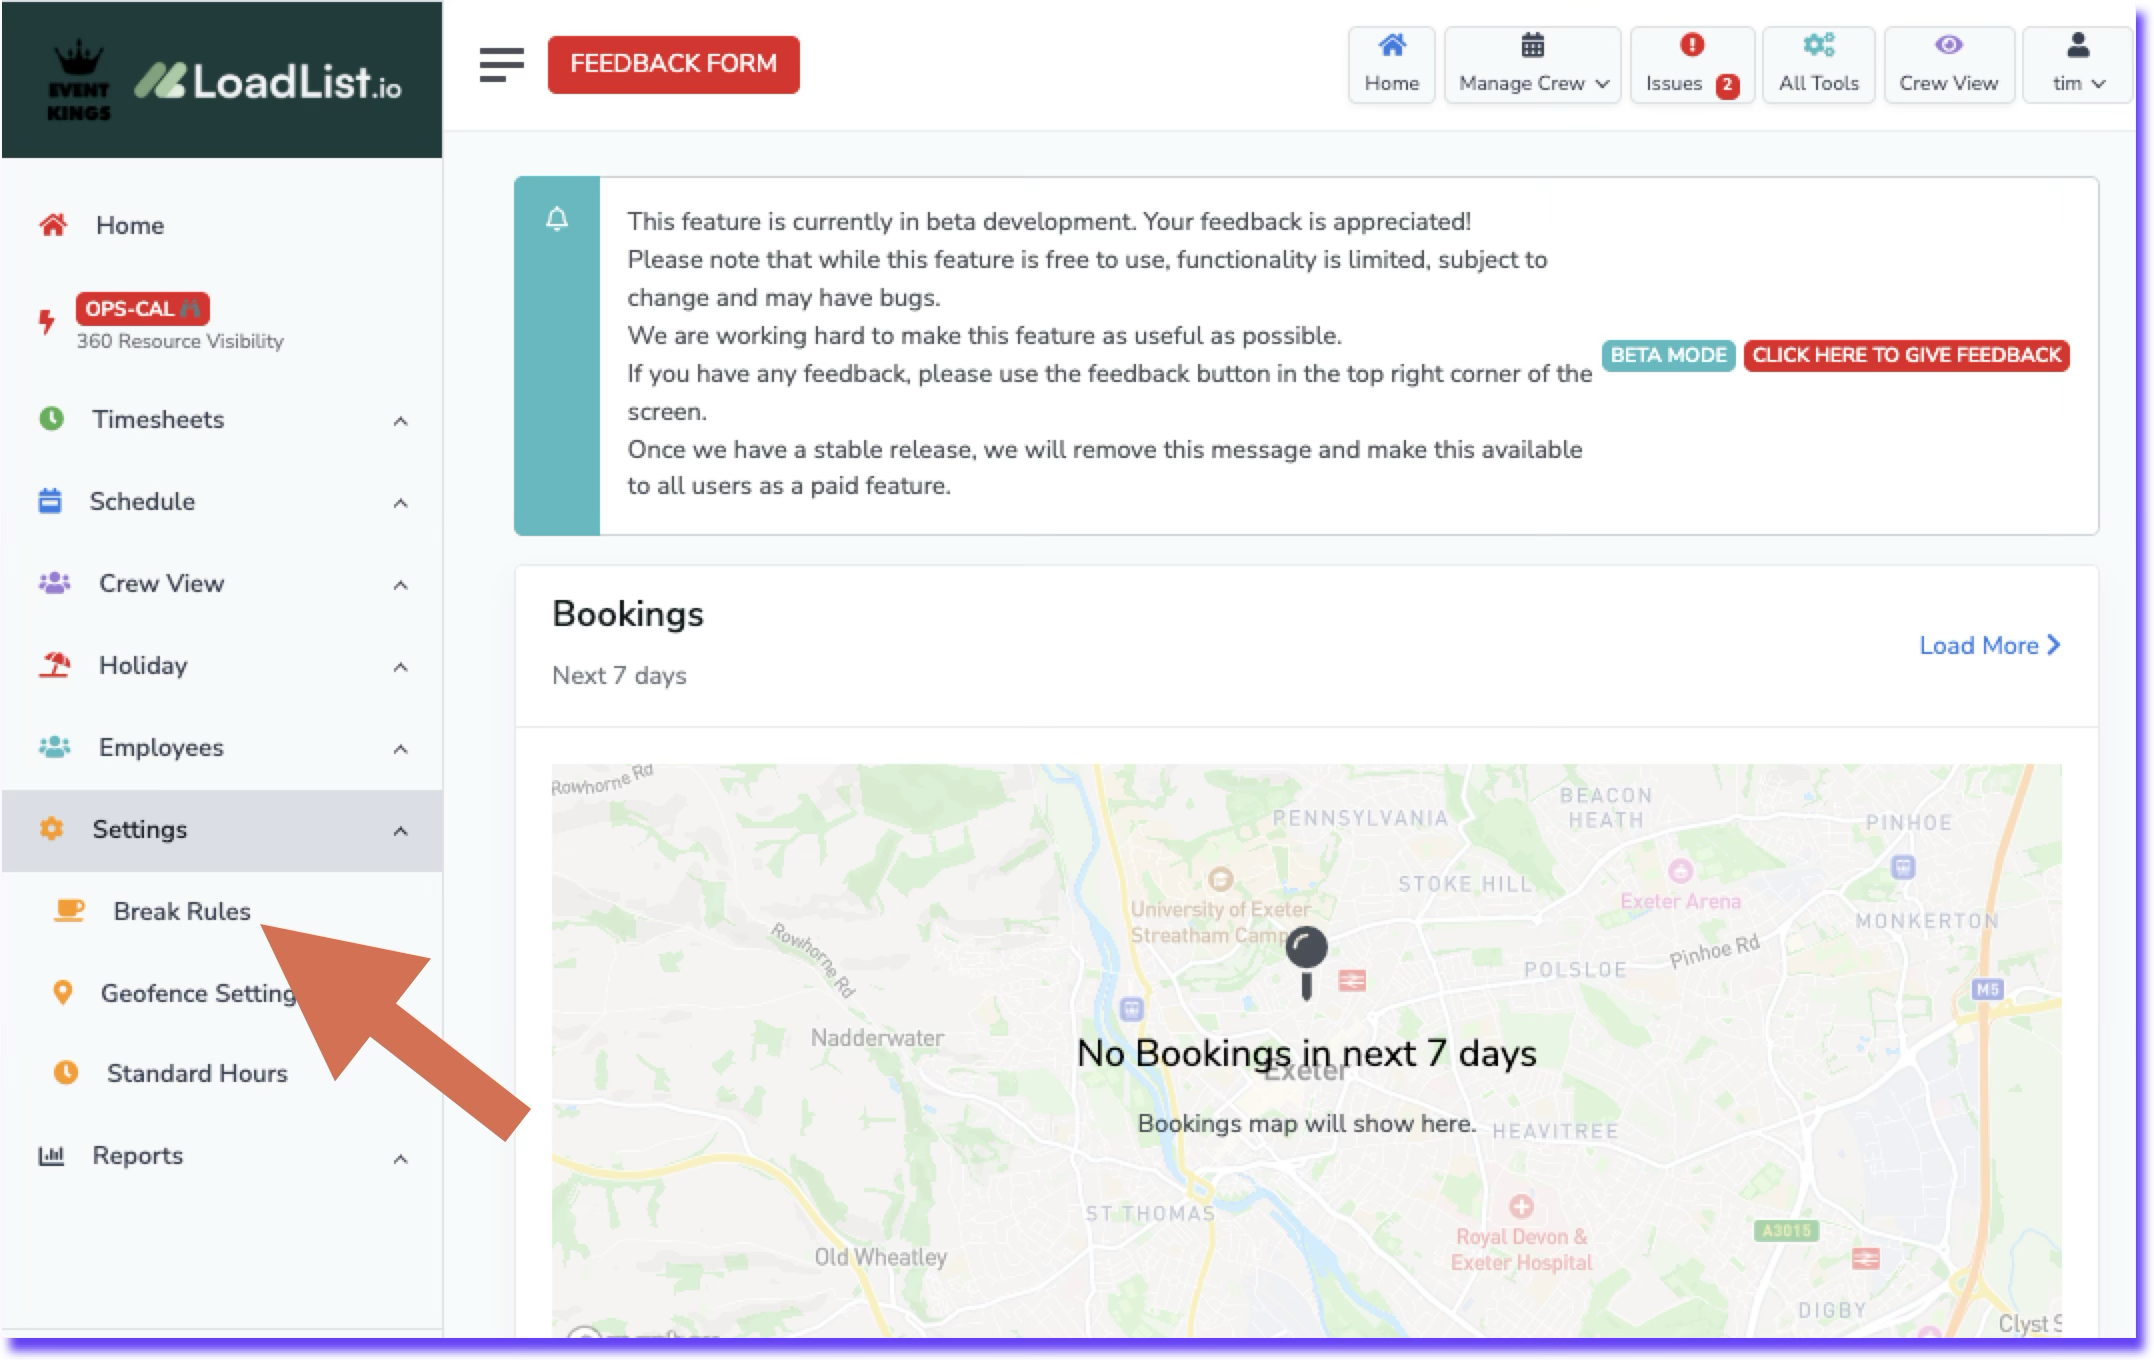Click the Load More link
This screenshot has width=2154, height=1360.
click(x=1989, y=645)
